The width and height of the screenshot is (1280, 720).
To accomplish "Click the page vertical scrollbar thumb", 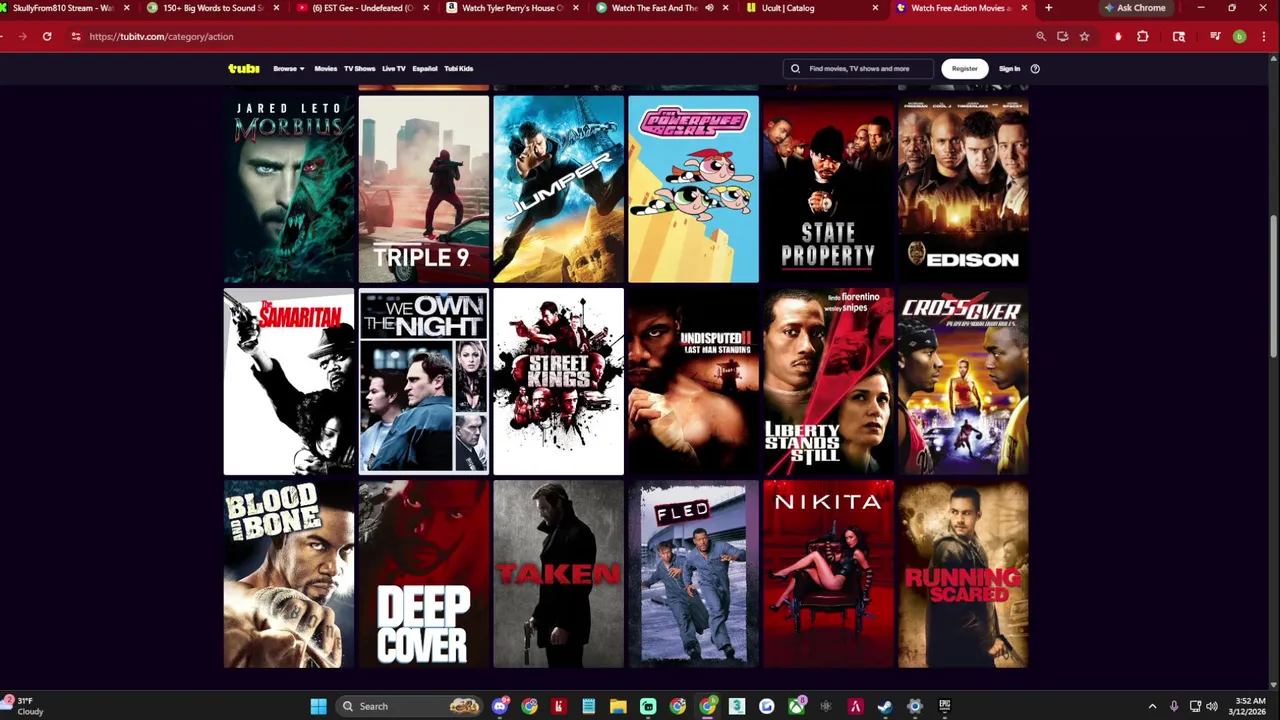I will click(1274, 285).
